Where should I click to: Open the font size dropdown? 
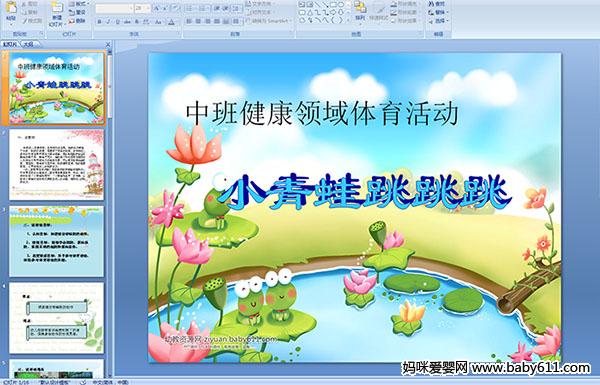pos(143,8)
